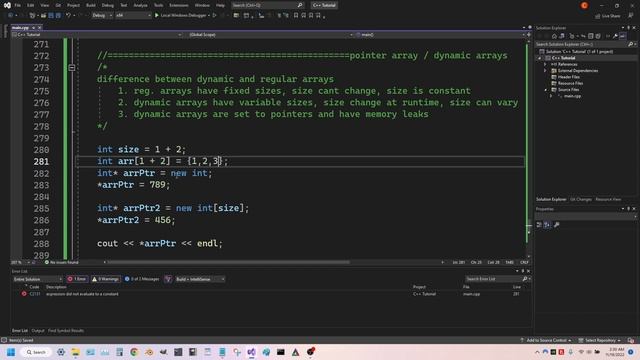The width and height of the screenshot is (640, 360).
Task: Click Select Repository in status bar
Action: 600,340
